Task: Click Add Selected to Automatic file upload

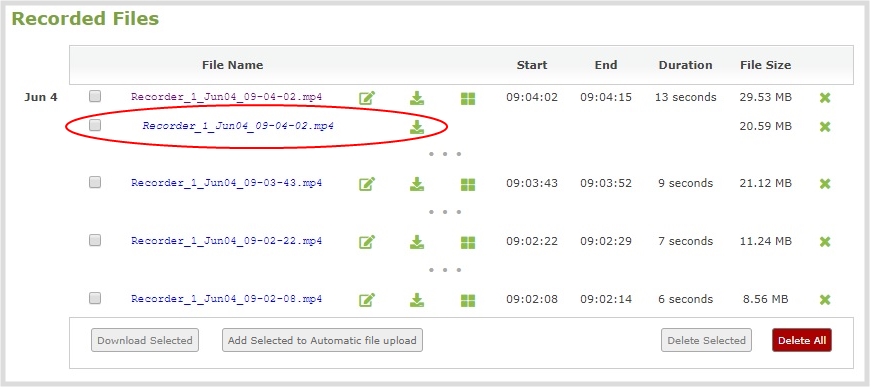Action: click(x=322, y=341)
